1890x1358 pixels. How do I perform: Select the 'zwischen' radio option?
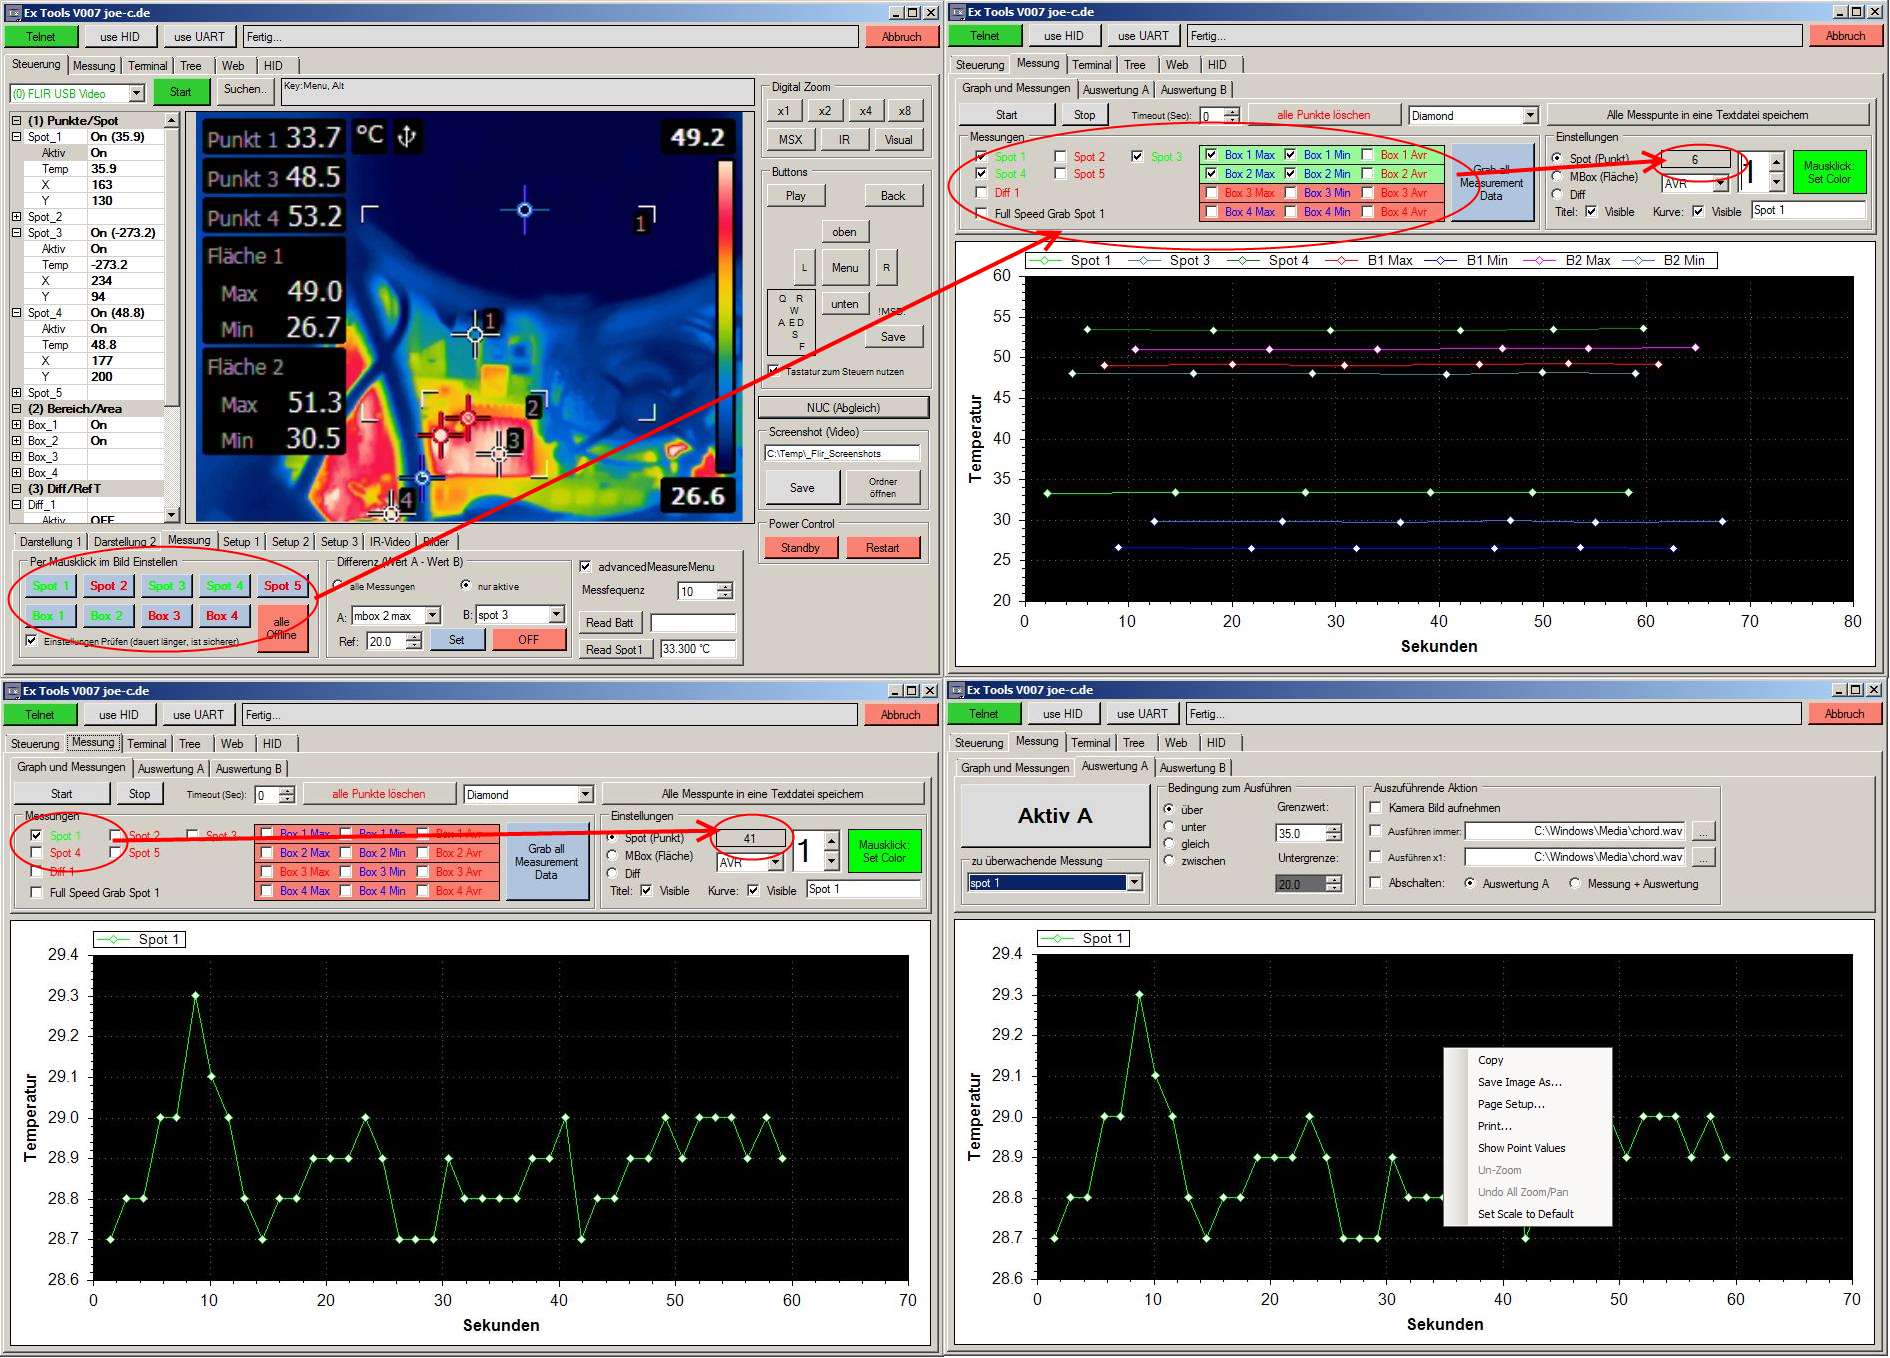pos(1169,861)
